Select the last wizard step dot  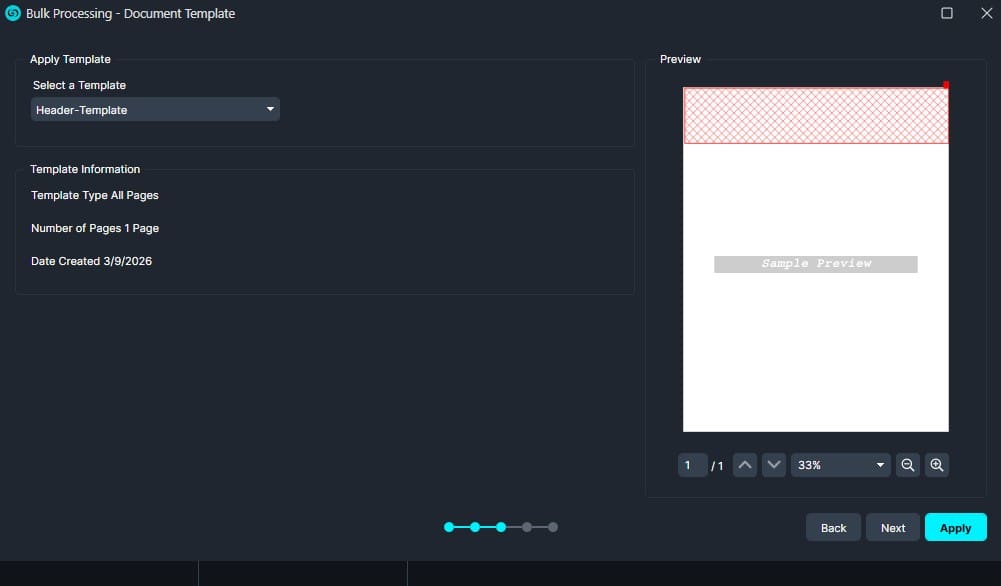[x=553, y=527]
